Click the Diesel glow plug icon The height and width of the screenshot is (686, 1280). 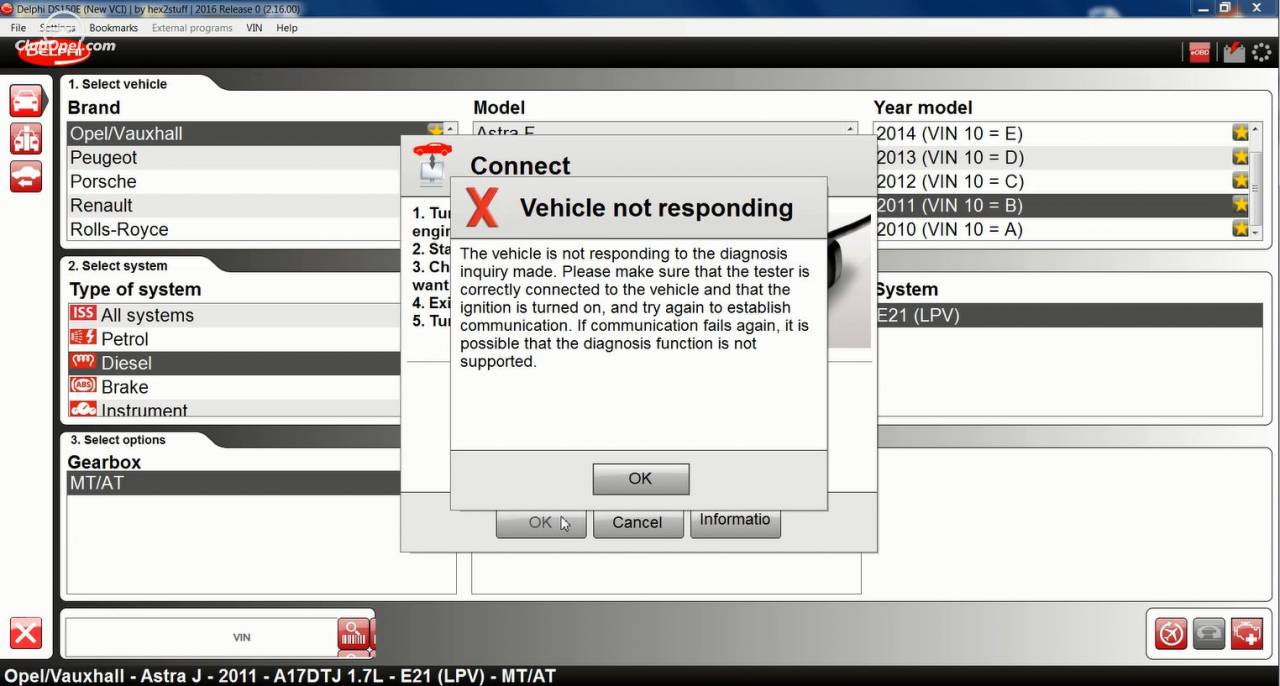[x=83, y=362]
